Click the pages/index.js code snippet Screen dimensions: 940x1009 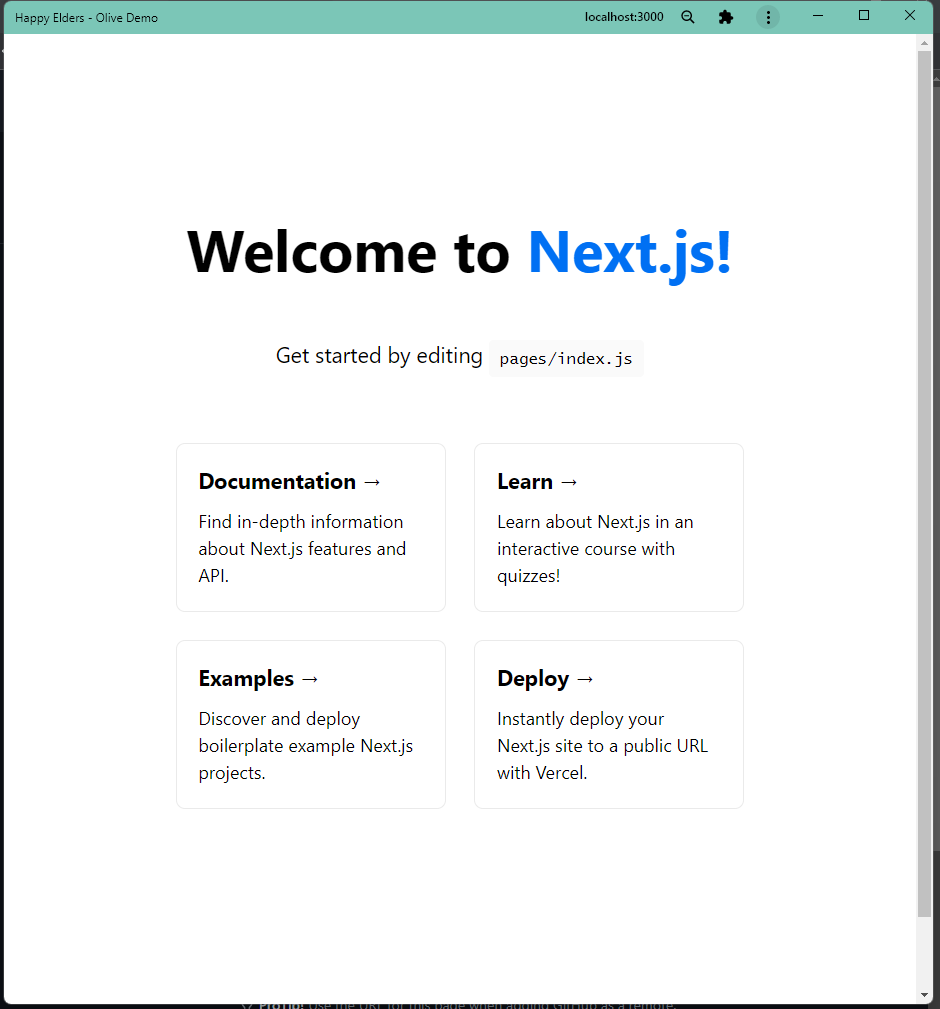[x=566, y=358]
